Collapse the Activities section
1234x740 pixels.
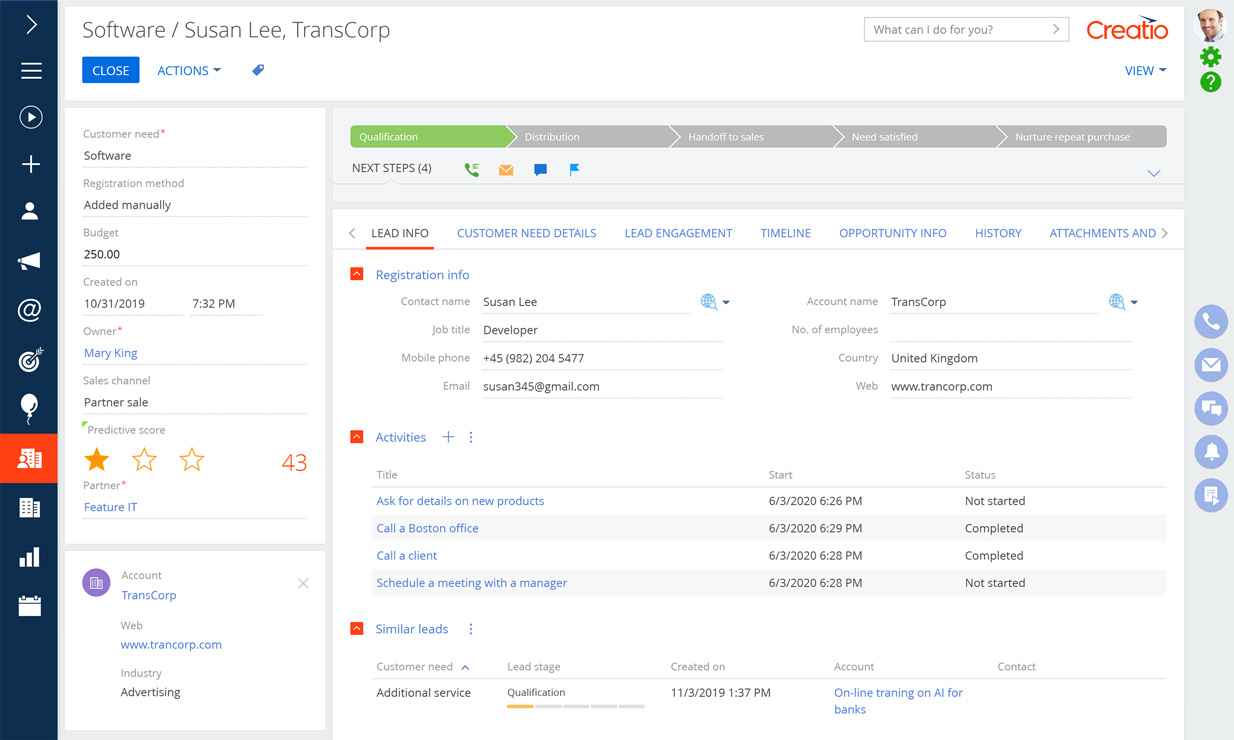[357, 437]
